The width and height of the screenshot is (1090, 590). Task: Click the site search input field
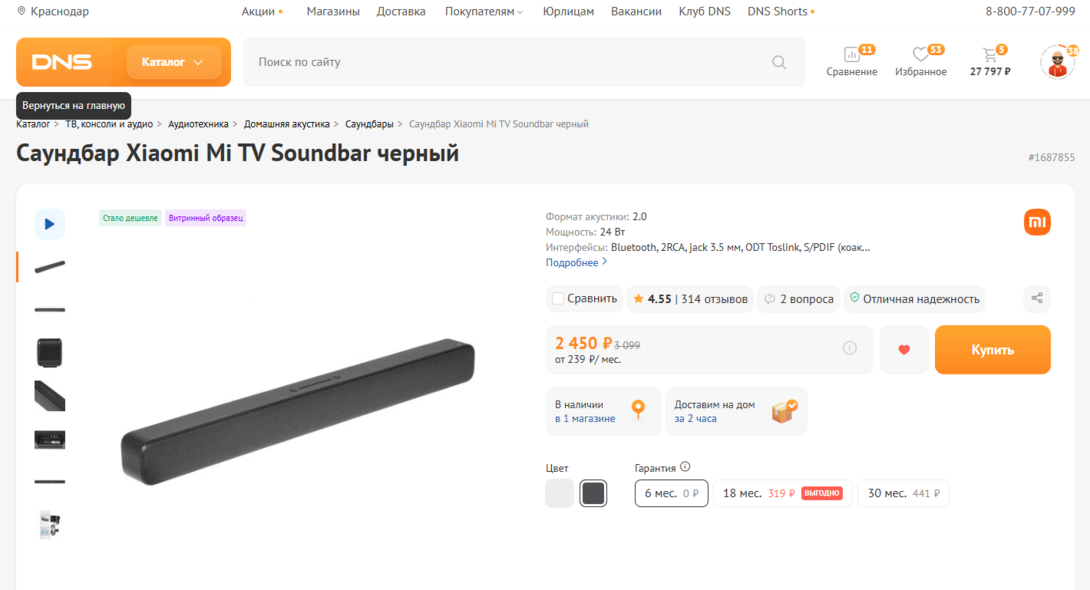click(500, 62)
